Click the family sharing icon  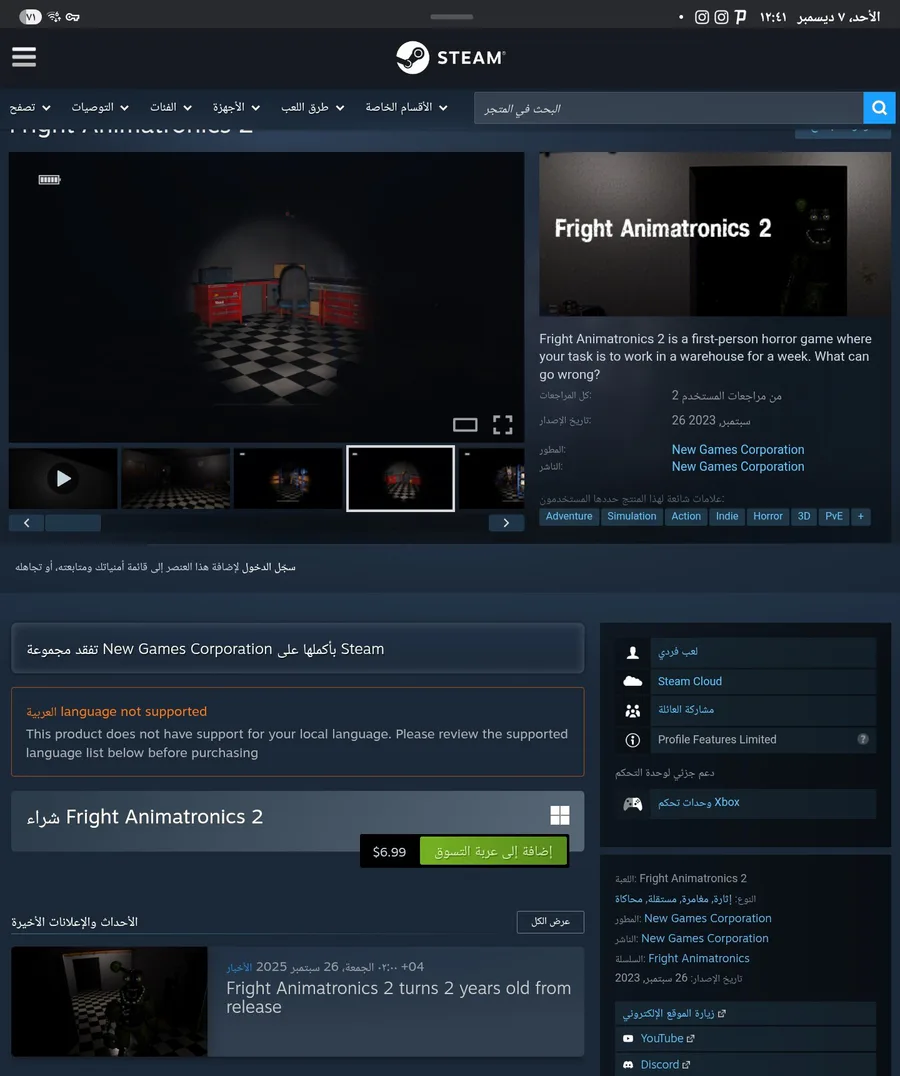632,711
